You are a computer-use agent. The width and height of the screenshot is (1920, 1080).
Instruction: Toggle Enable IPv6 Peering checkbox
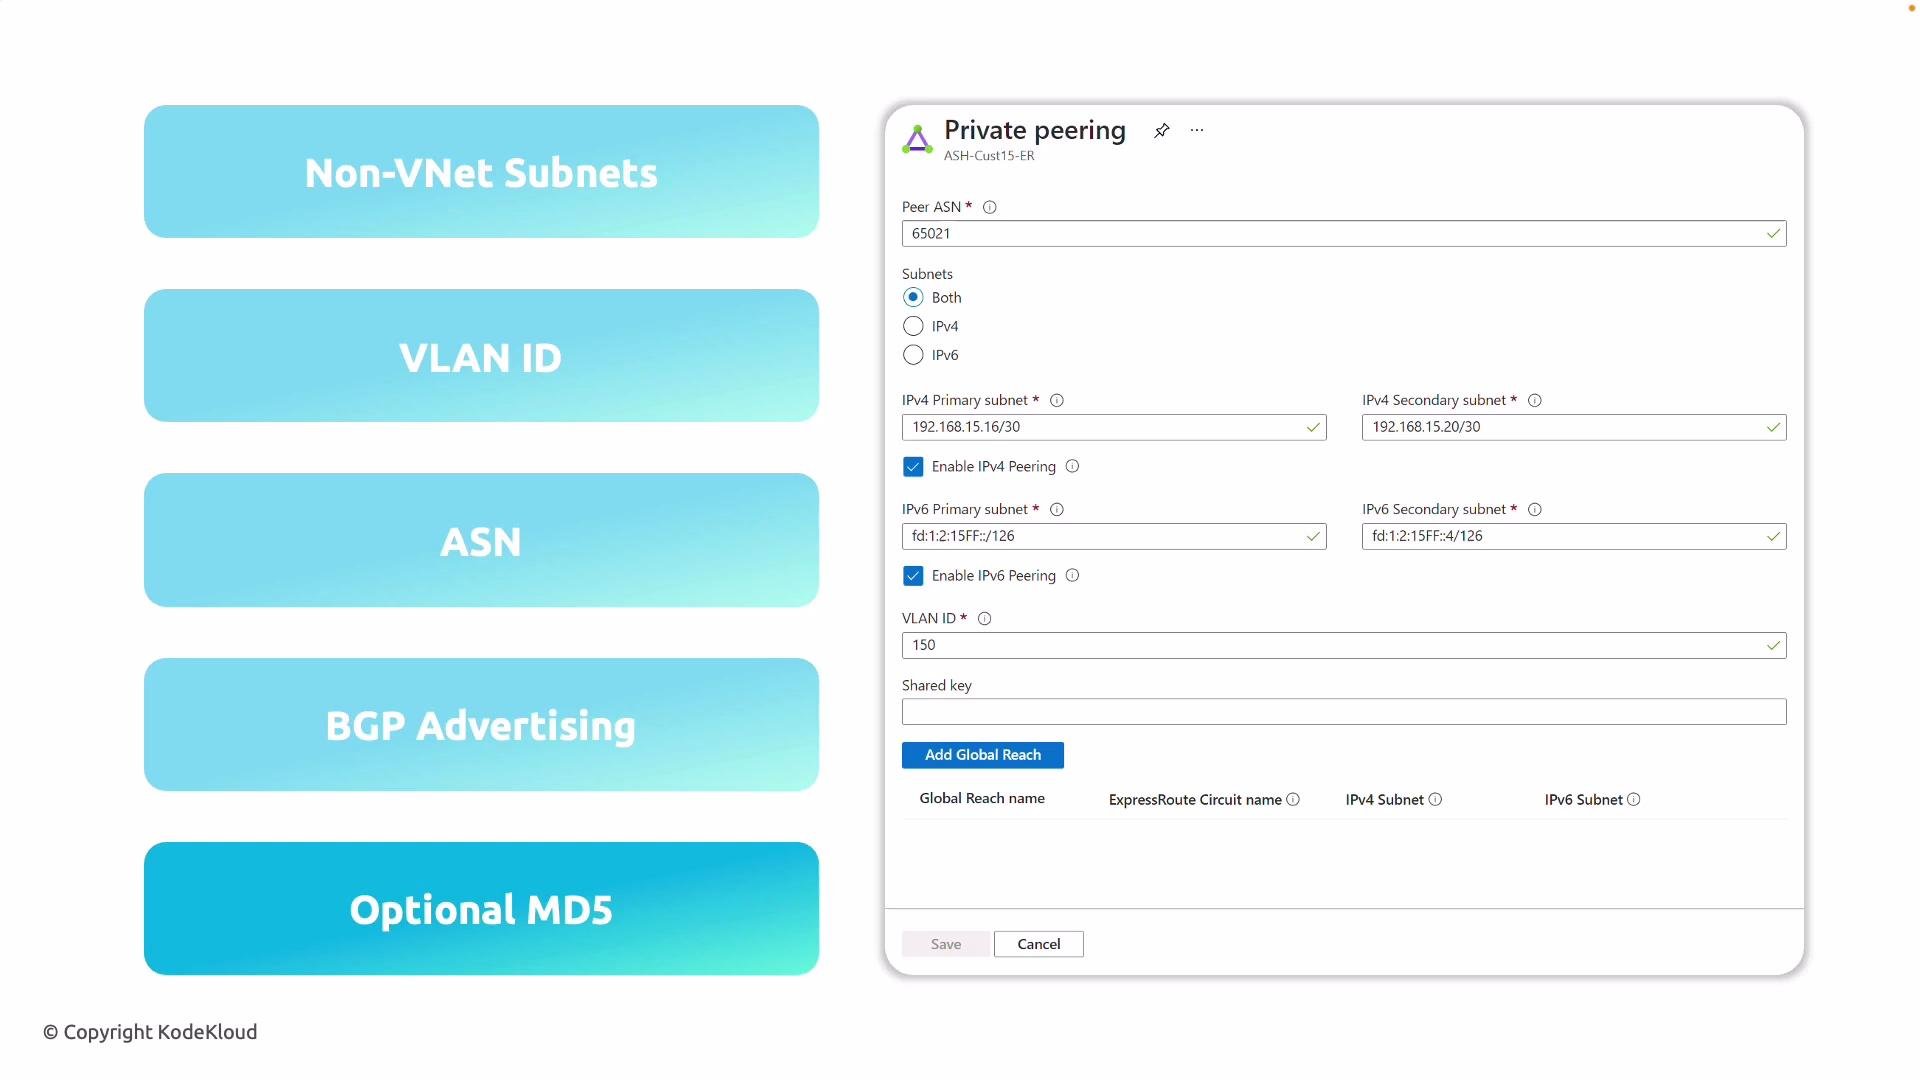[x=913, y=576]
